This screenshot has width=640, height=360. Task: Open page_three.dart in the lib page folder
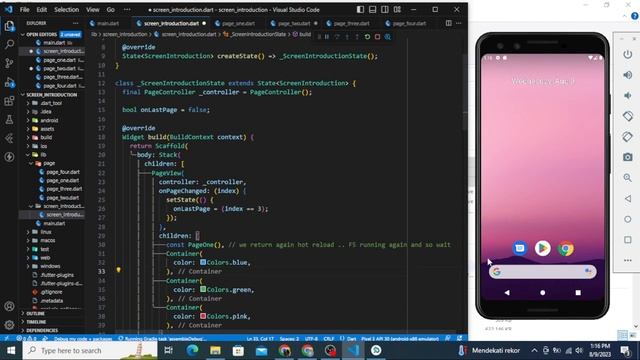pyautogui.click(x=64, y=189)
